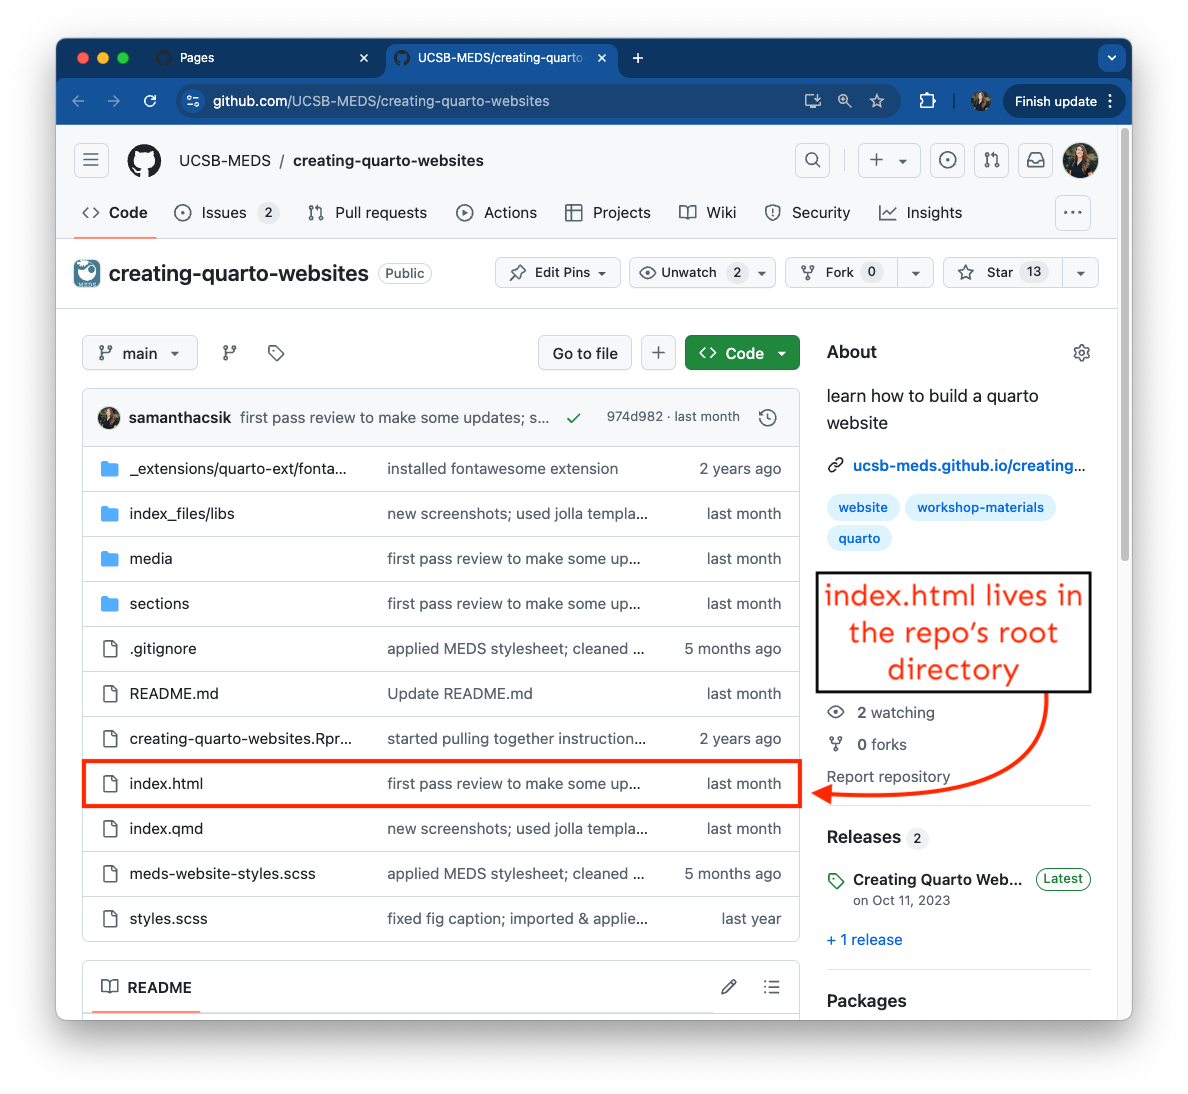Viewport: 1188px width, 1094px height.
Task: Open the hamburger navigation menu
Action: (x=91, y=160)
